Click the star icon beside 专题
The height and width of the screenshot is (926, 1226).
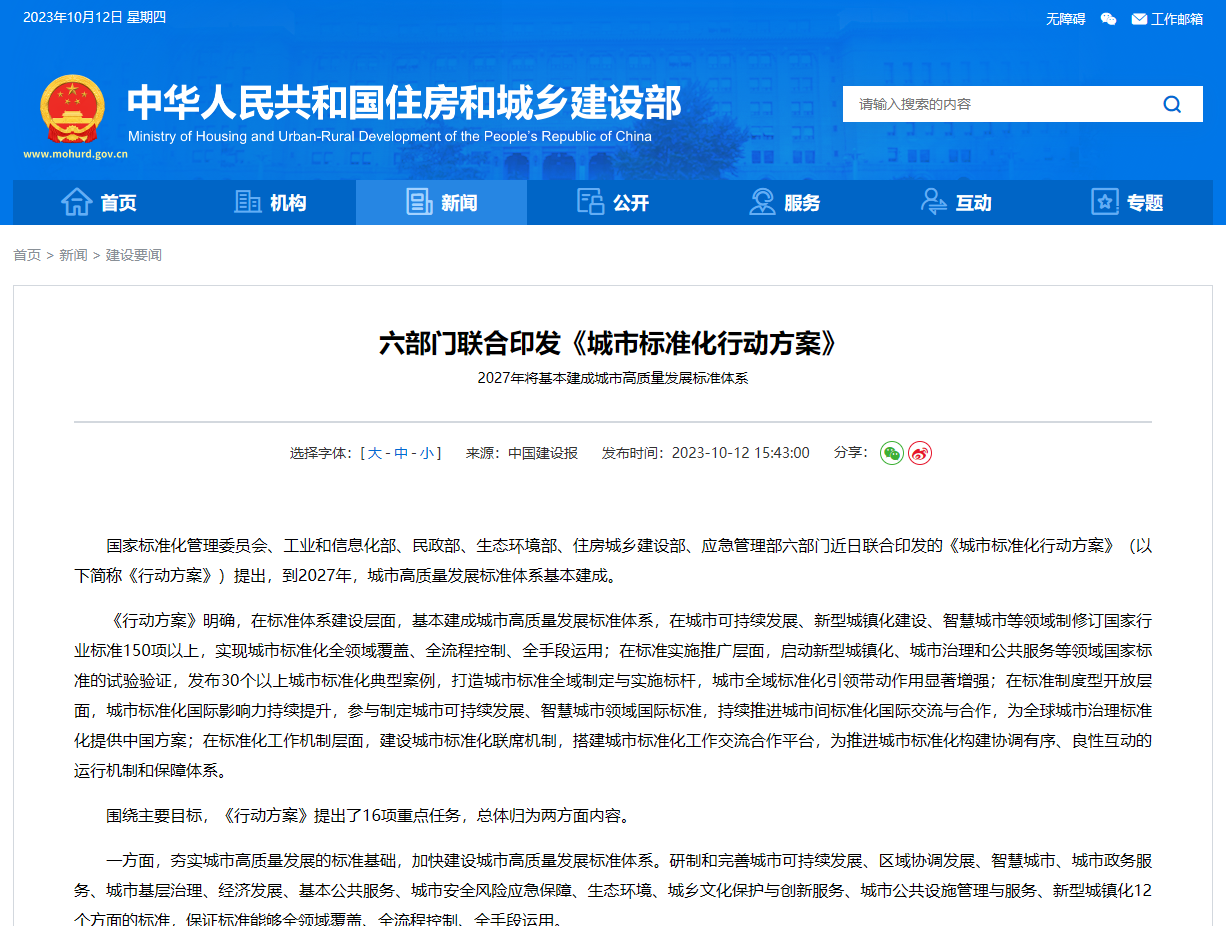1104,202
